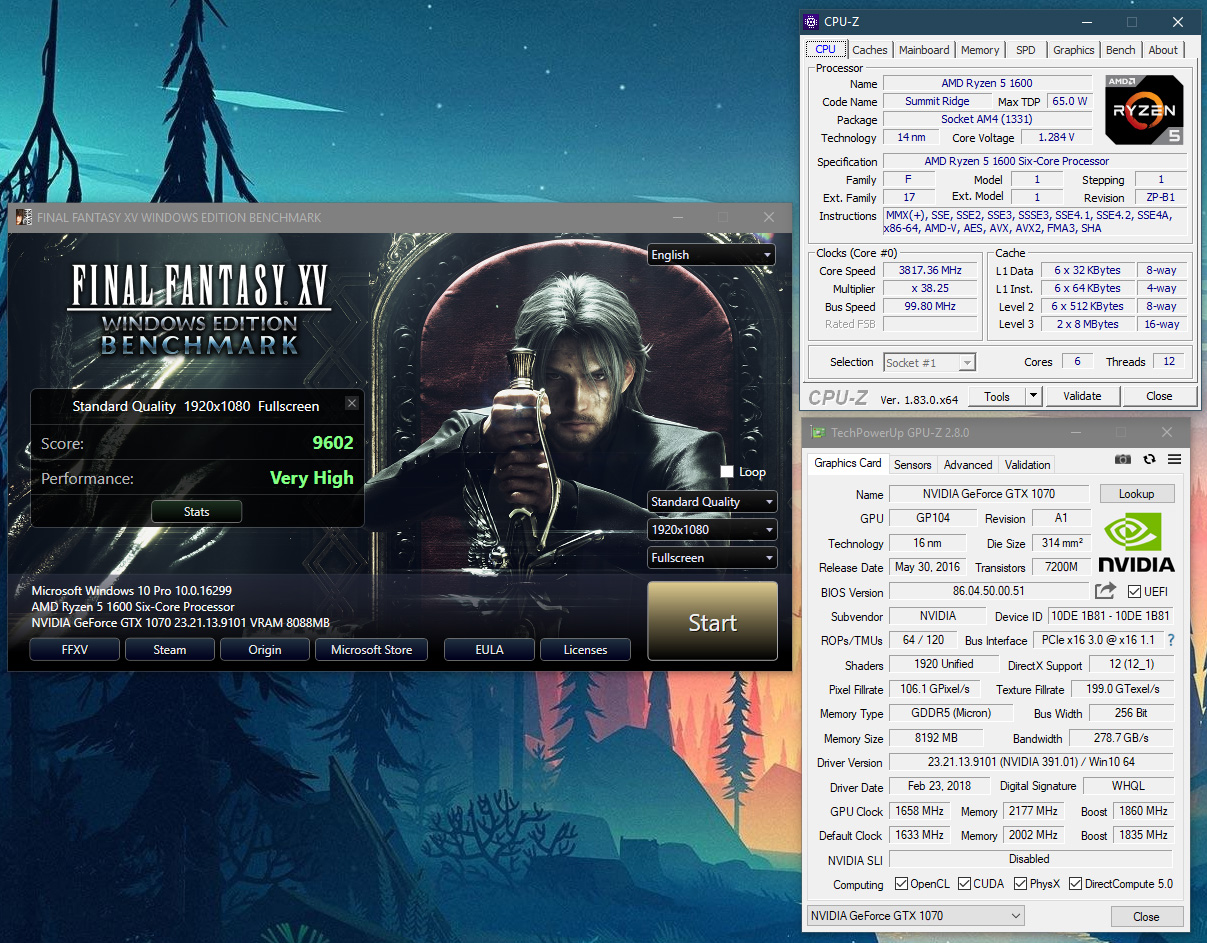
Task: Open the EULA button
Action: tap(489, 650)
